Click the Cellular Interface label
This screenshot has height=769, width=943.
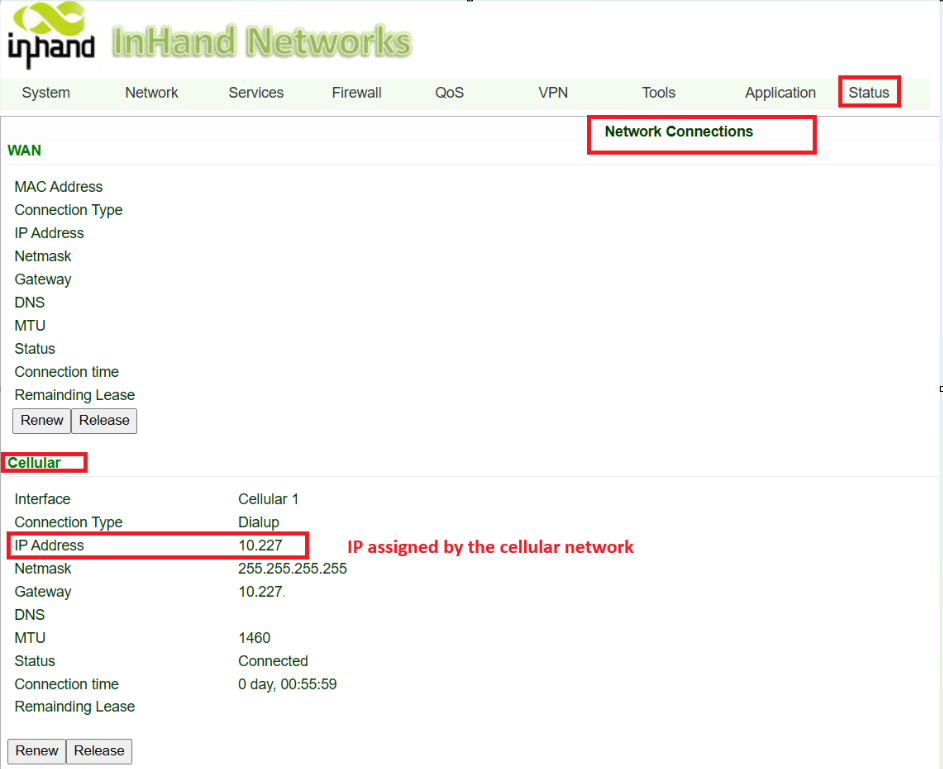(42, 499)
